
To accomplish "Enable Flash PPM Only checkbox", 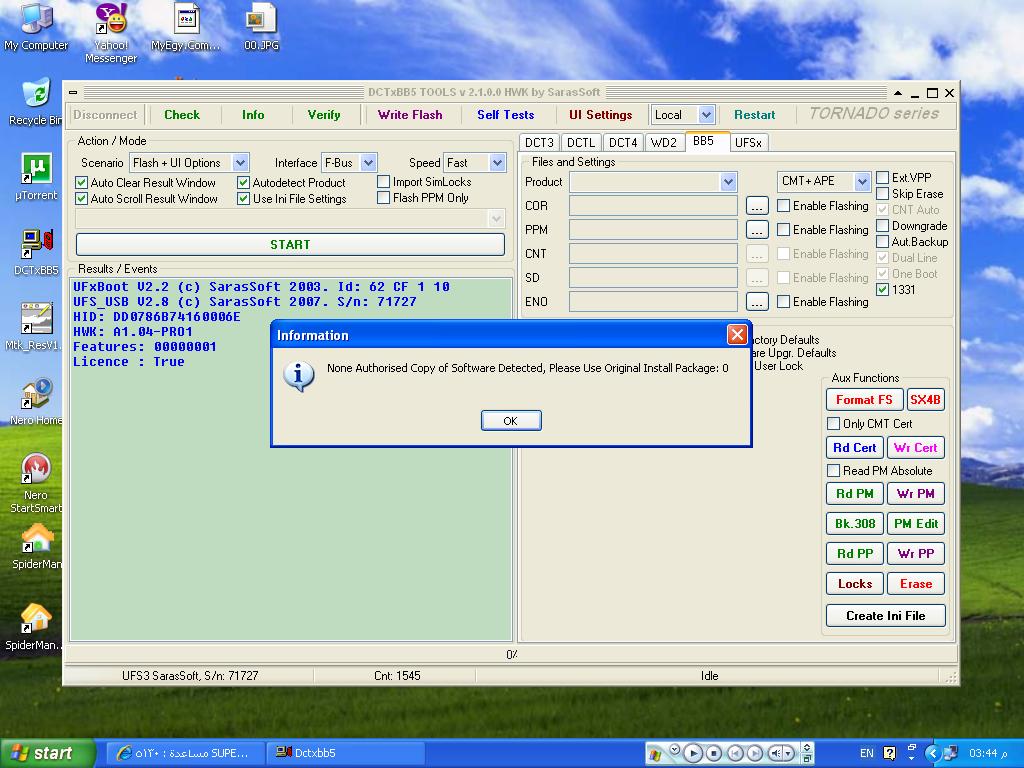I will [x=384, y=197].
